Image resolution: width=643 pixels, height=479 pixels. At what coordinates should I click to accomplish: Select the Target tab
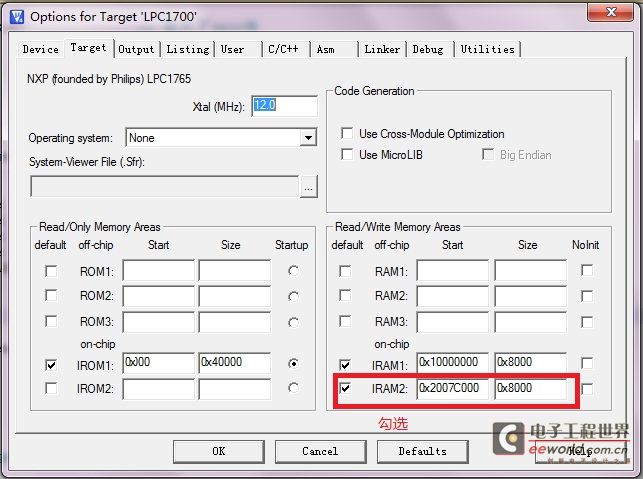88,48
